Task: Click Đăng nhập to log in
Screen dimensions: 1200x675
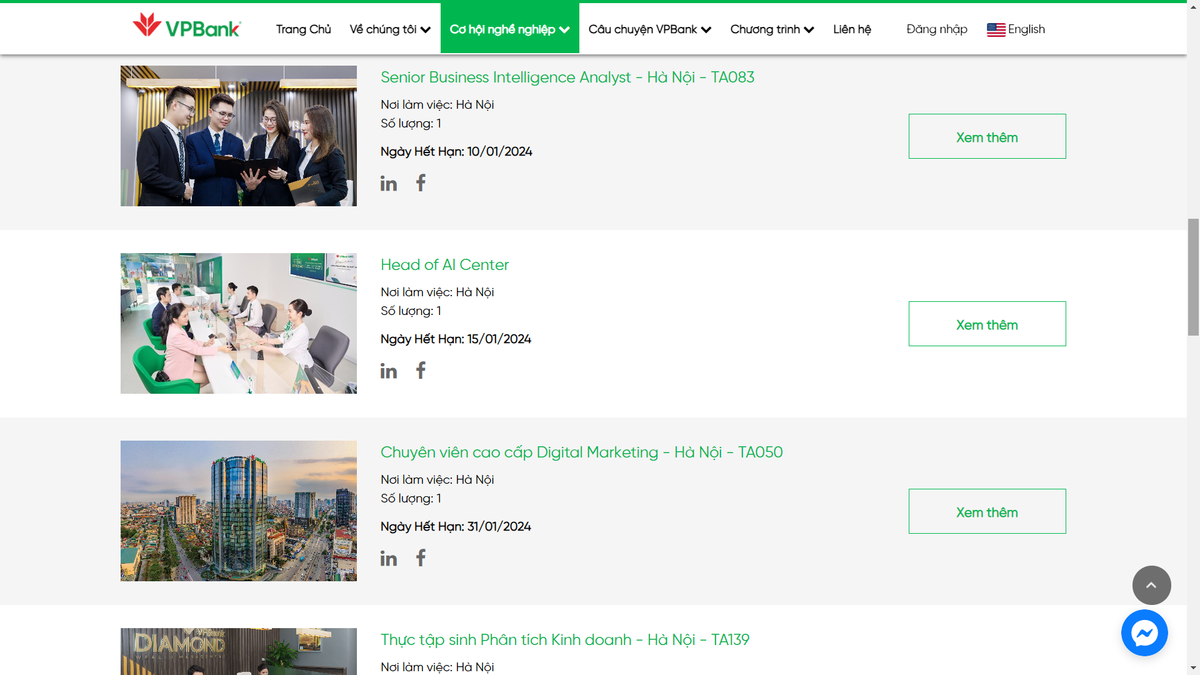Action: [x=937, y=29]
